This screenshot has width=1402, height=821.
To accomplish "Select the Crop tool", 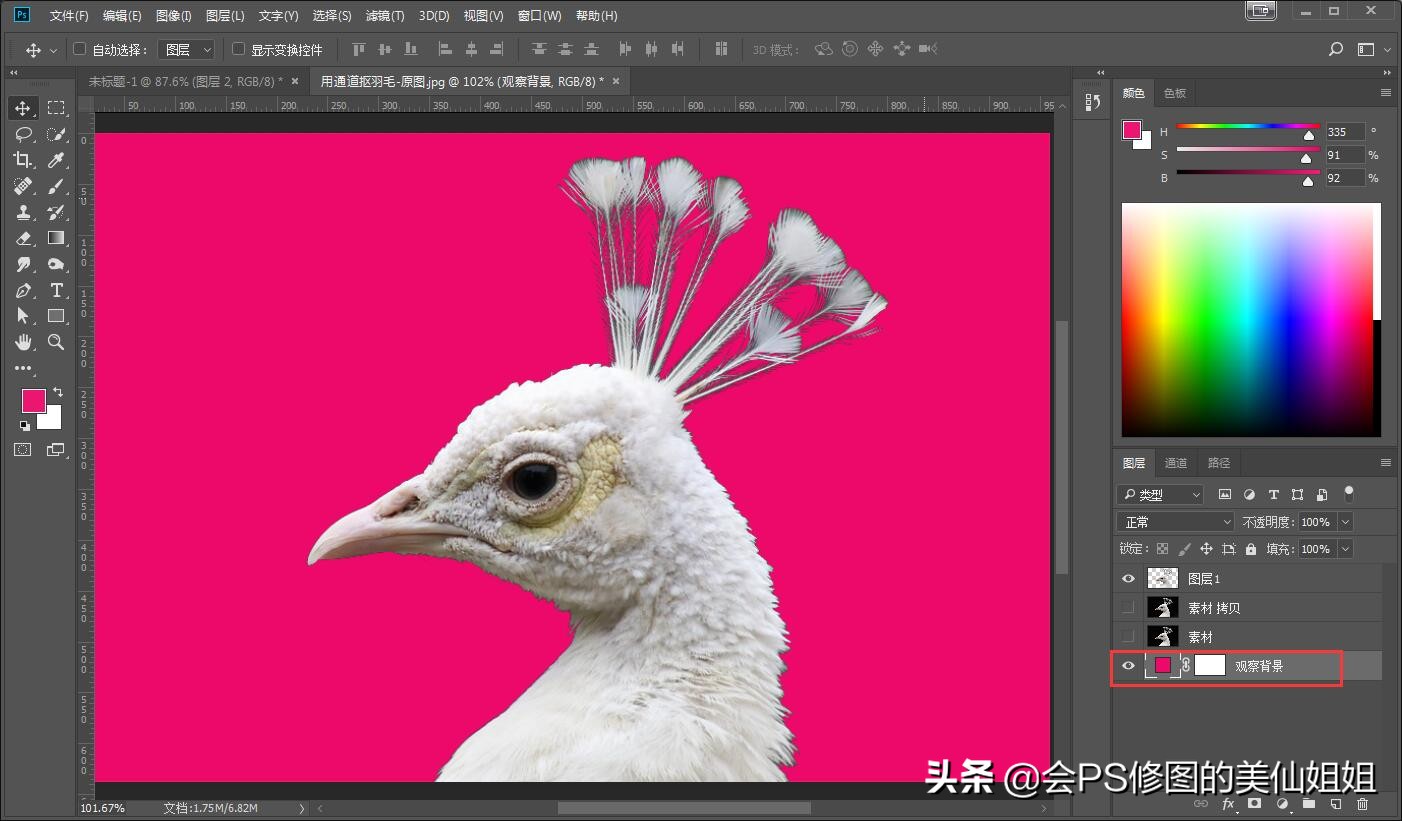I will (x=23, y=160).
